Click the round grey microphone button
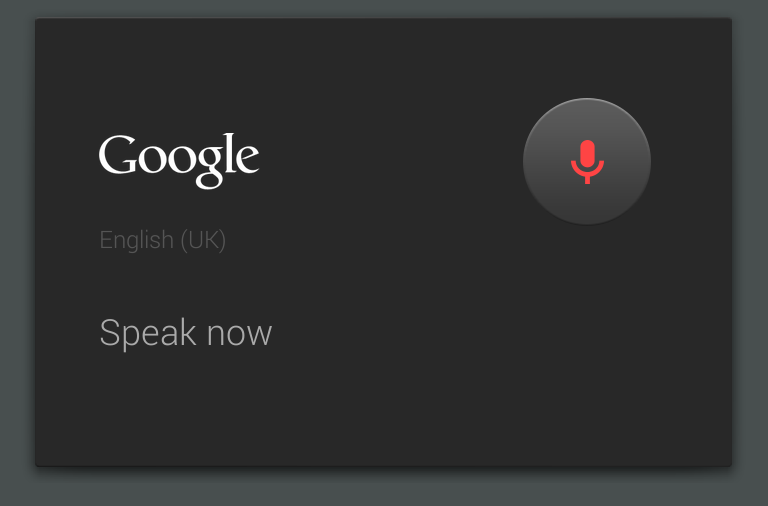The image size is (768, 506). [587, 161]
